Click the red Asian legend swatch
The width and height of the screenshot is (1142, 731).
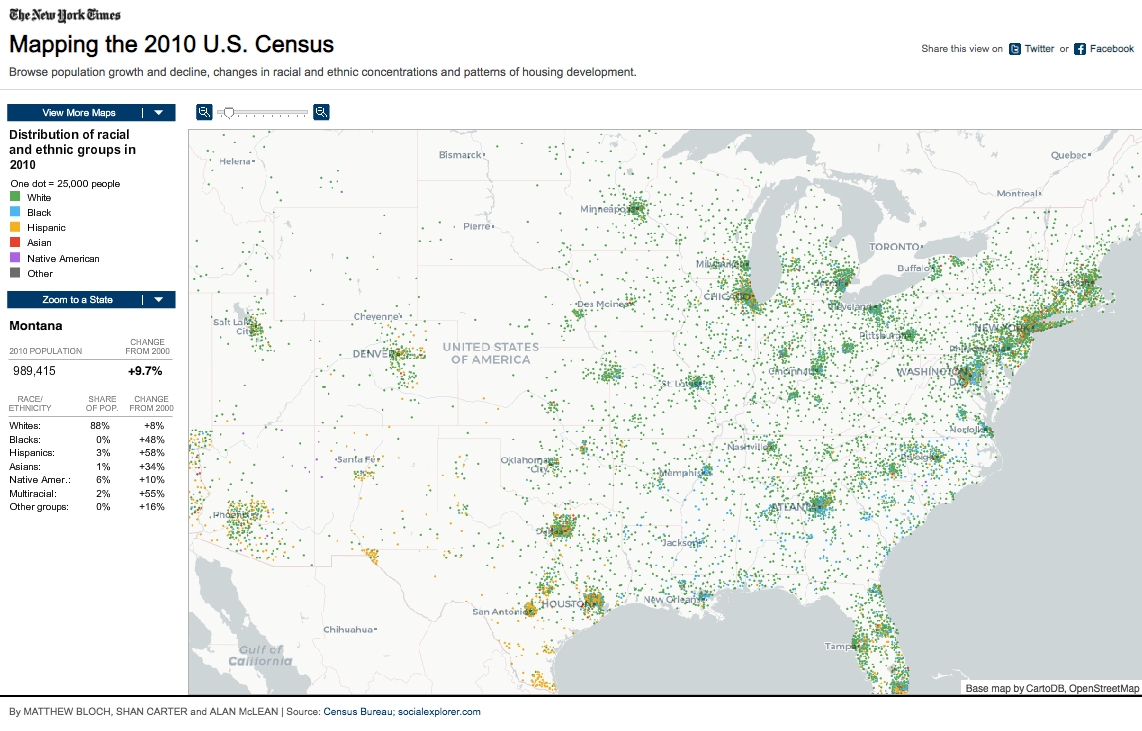(15, 243)
